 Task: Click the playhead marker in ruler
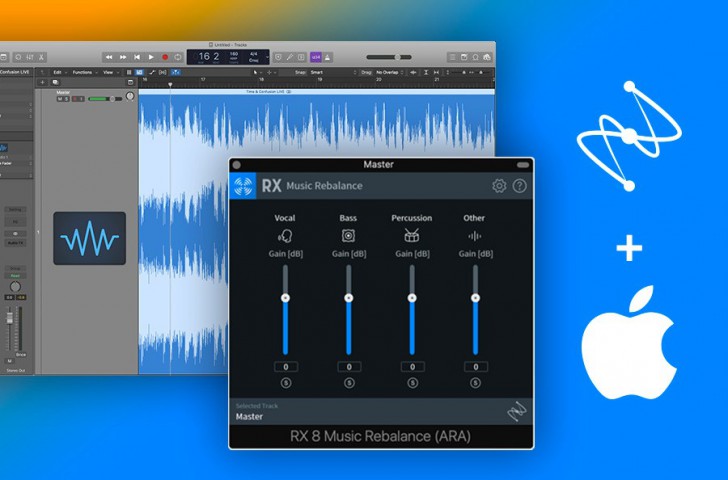[x=170, y=84]
